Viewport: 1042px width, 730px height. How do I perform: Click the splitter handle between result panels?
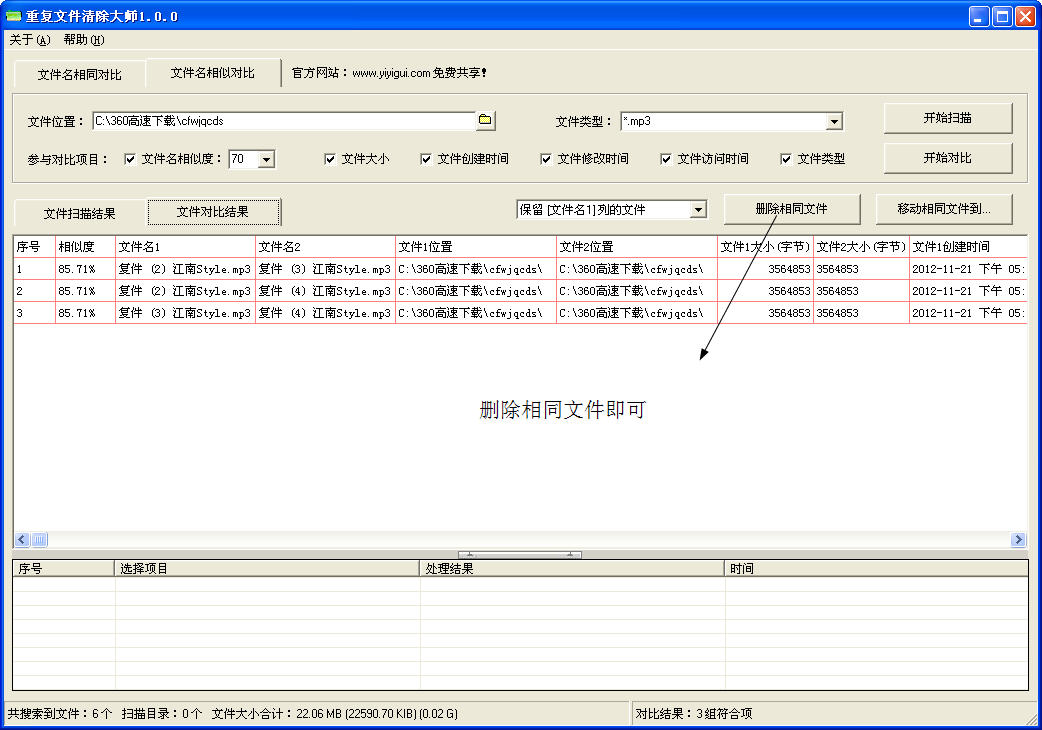(520, 555)
